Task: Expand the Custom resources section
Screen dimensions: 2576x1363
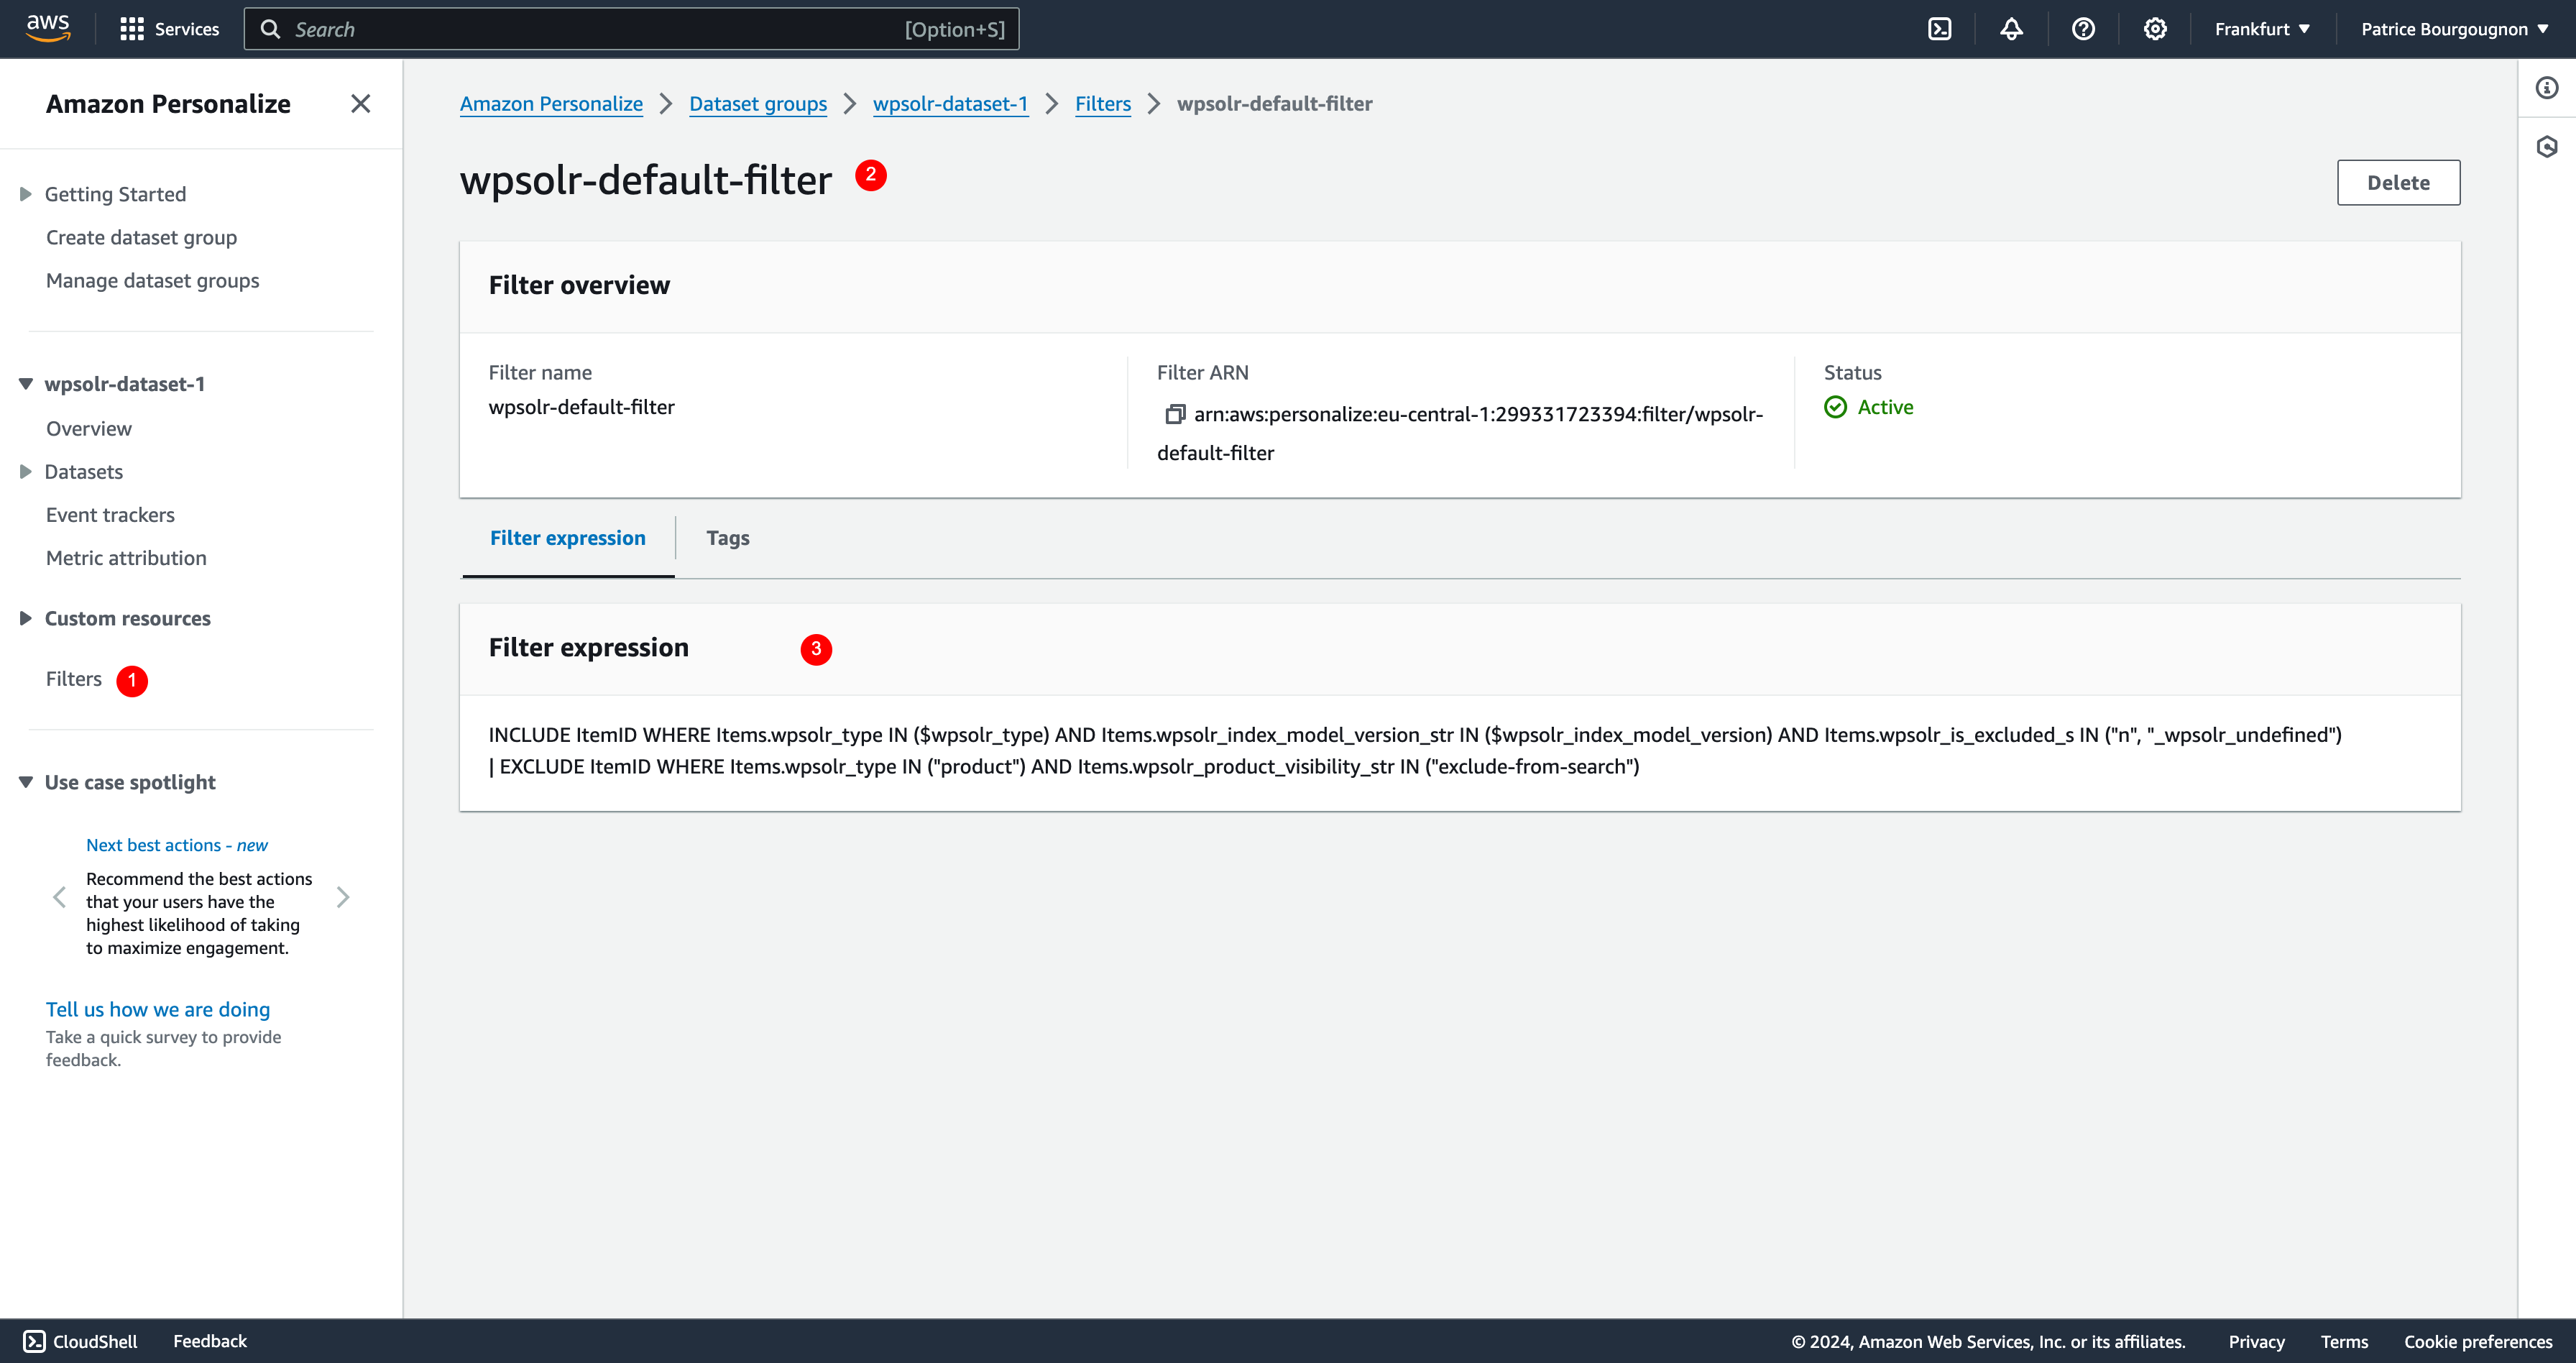Action: coord(26,618)
